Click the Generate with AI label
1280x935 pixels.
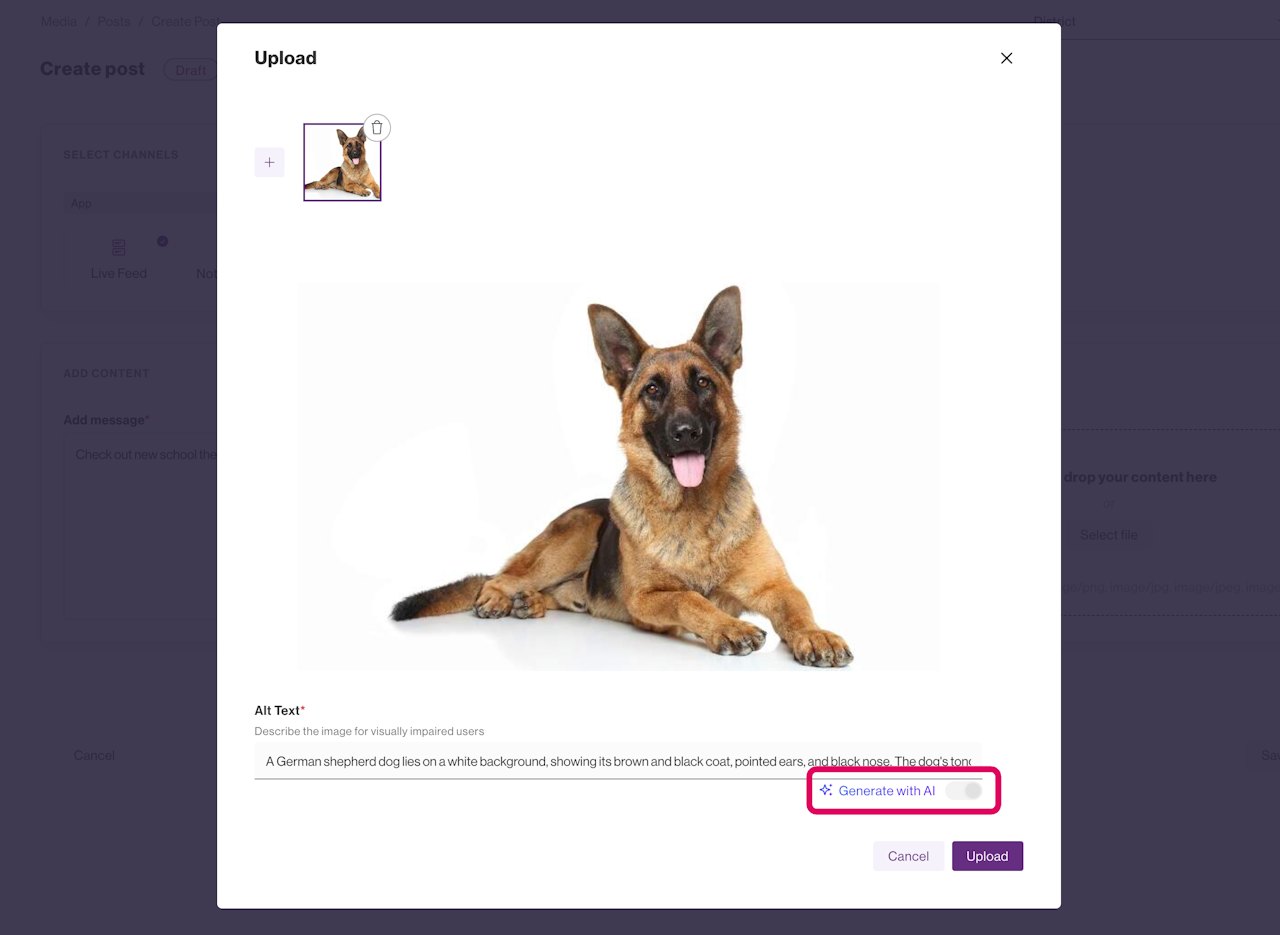click(887, 790)
